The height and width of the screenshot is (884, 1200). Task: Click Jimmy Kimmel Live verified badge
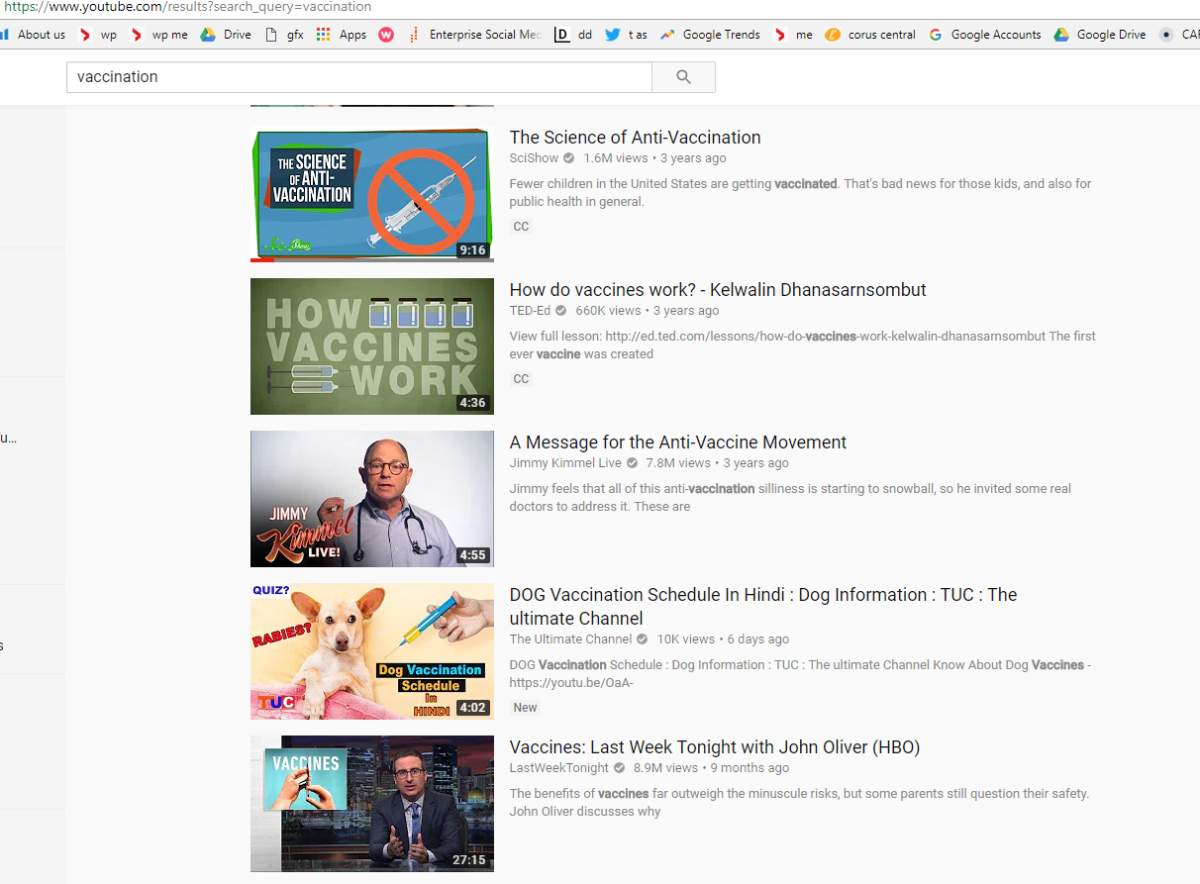(632, 463)
